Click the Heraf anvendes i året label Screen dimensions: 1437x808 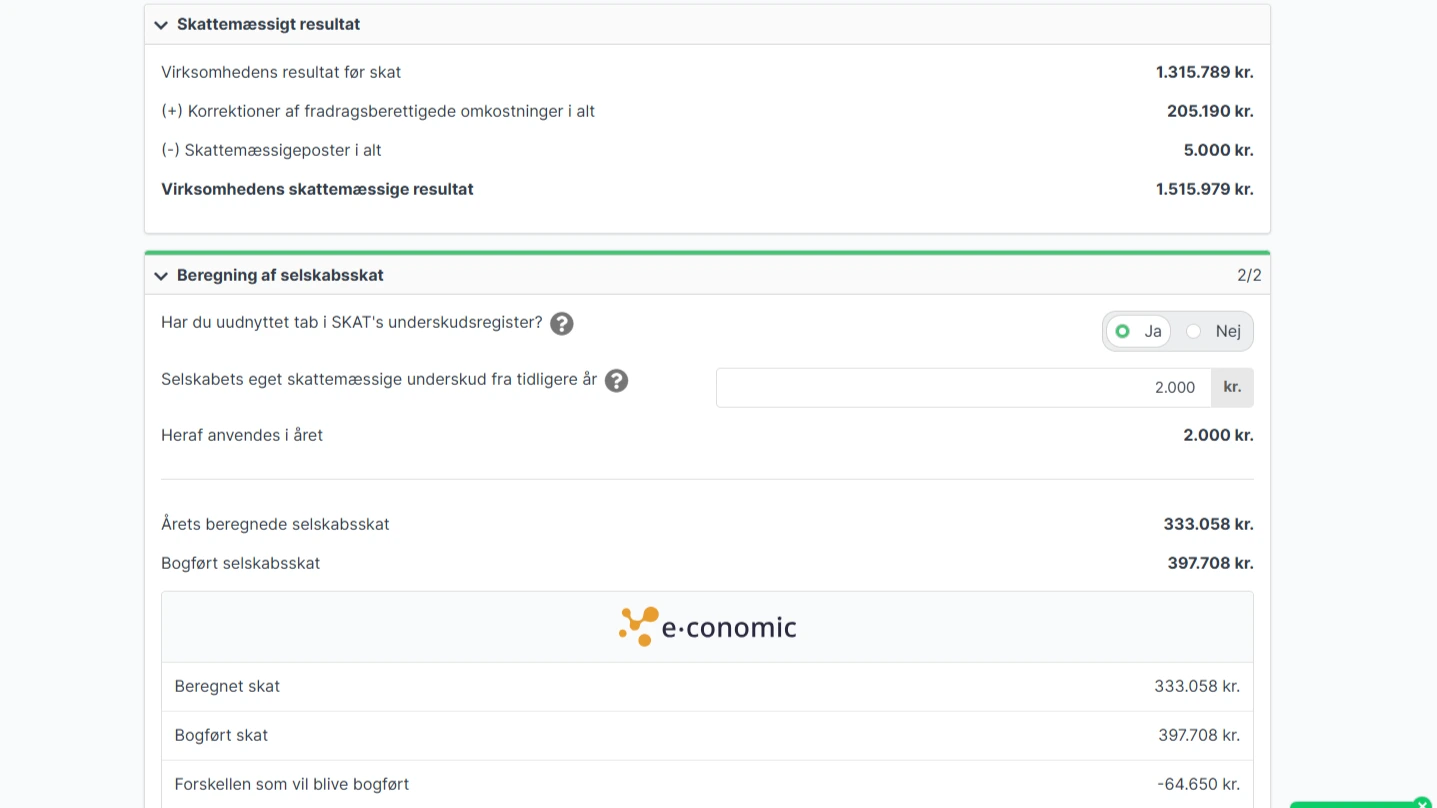[242, 435]
